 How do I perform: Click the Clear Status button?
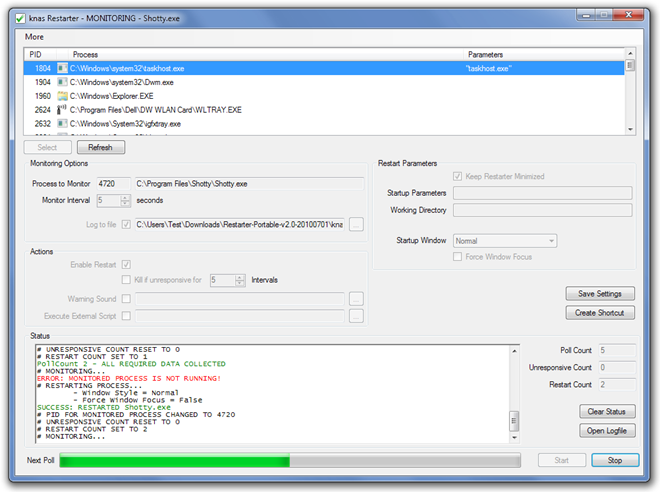[x=607, y=412]
